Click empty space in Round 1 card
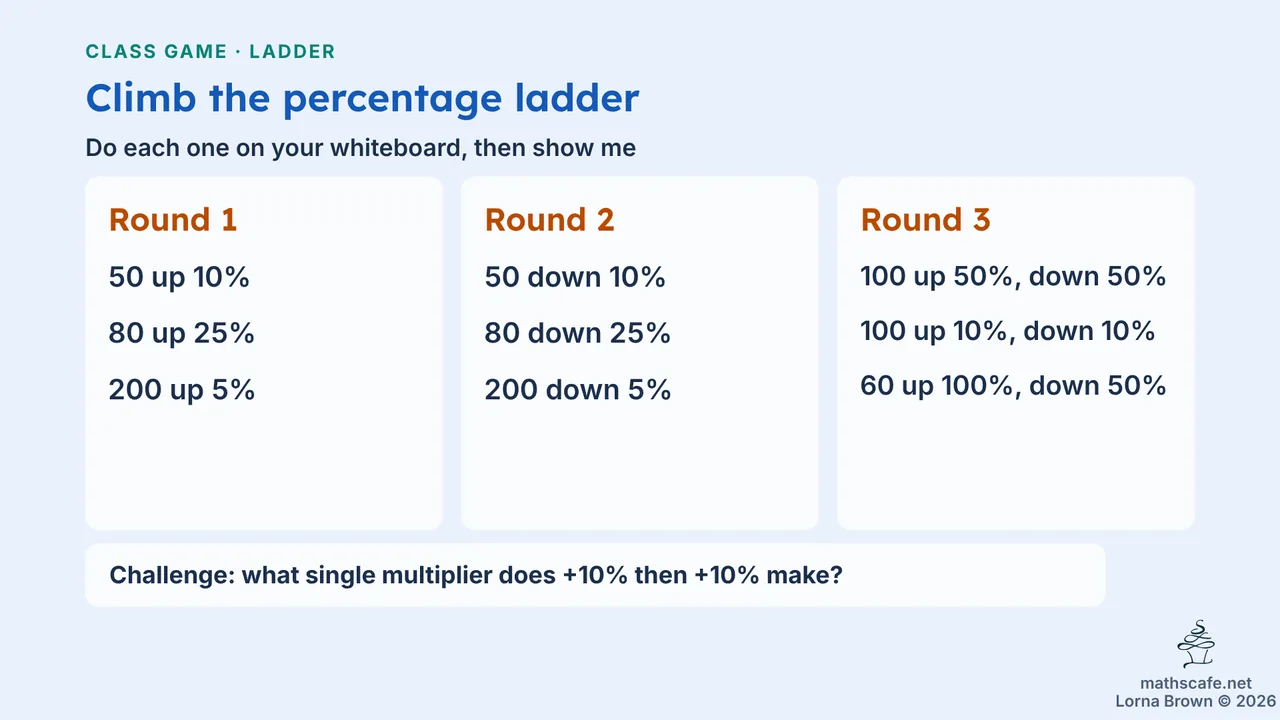This screenshot has width=1280, height=720. [x=264, y=465]
